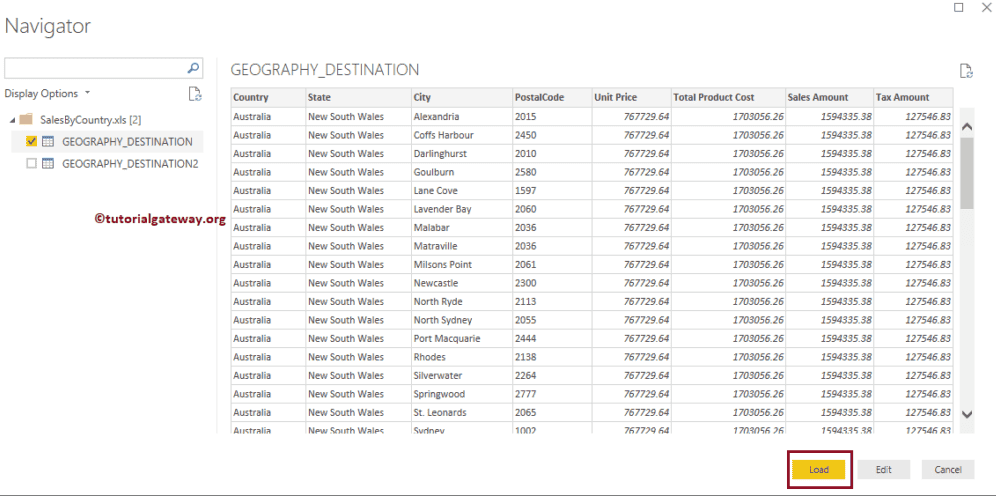Click the refresh preview icon above the table
This screenshot has height=496, width=996.
coord(966,71)
